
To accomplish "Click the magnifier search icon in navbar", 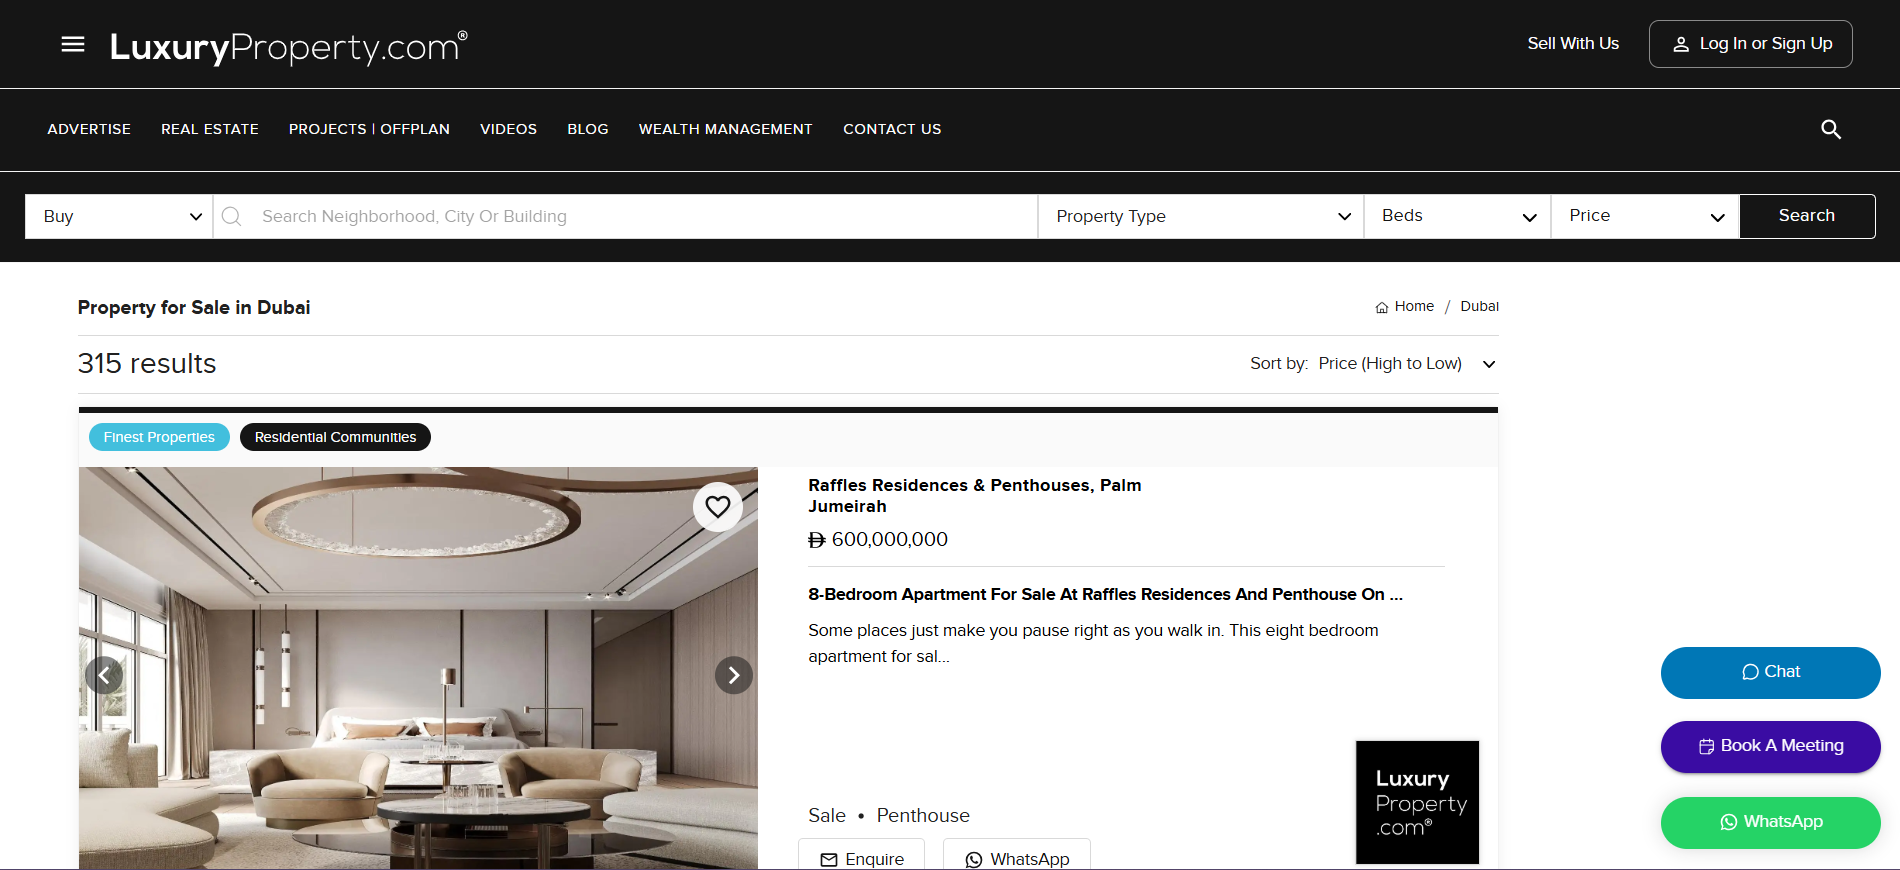I will coord(1830,129).
